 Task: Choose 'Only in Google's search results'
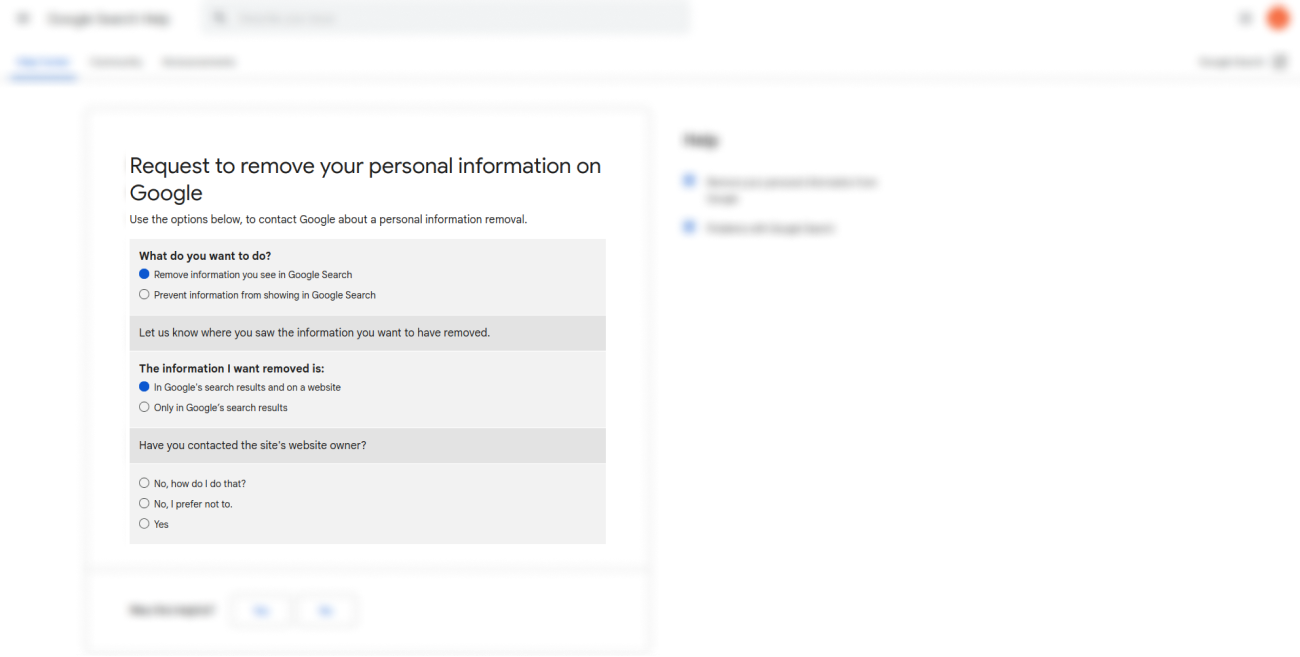point(144,407)
